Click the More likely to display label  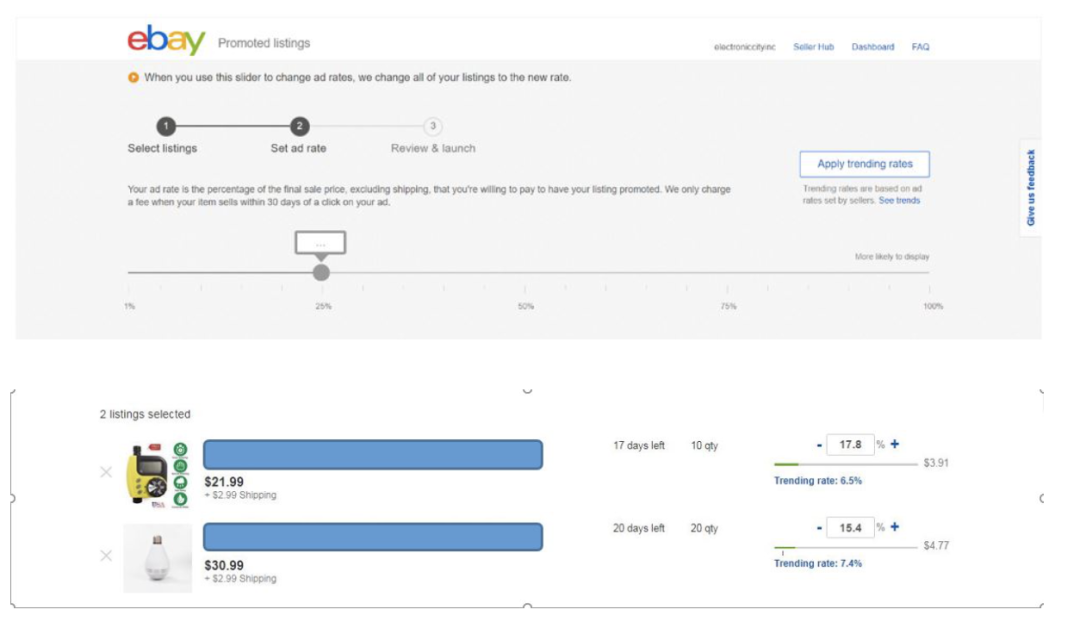point(892,257)
